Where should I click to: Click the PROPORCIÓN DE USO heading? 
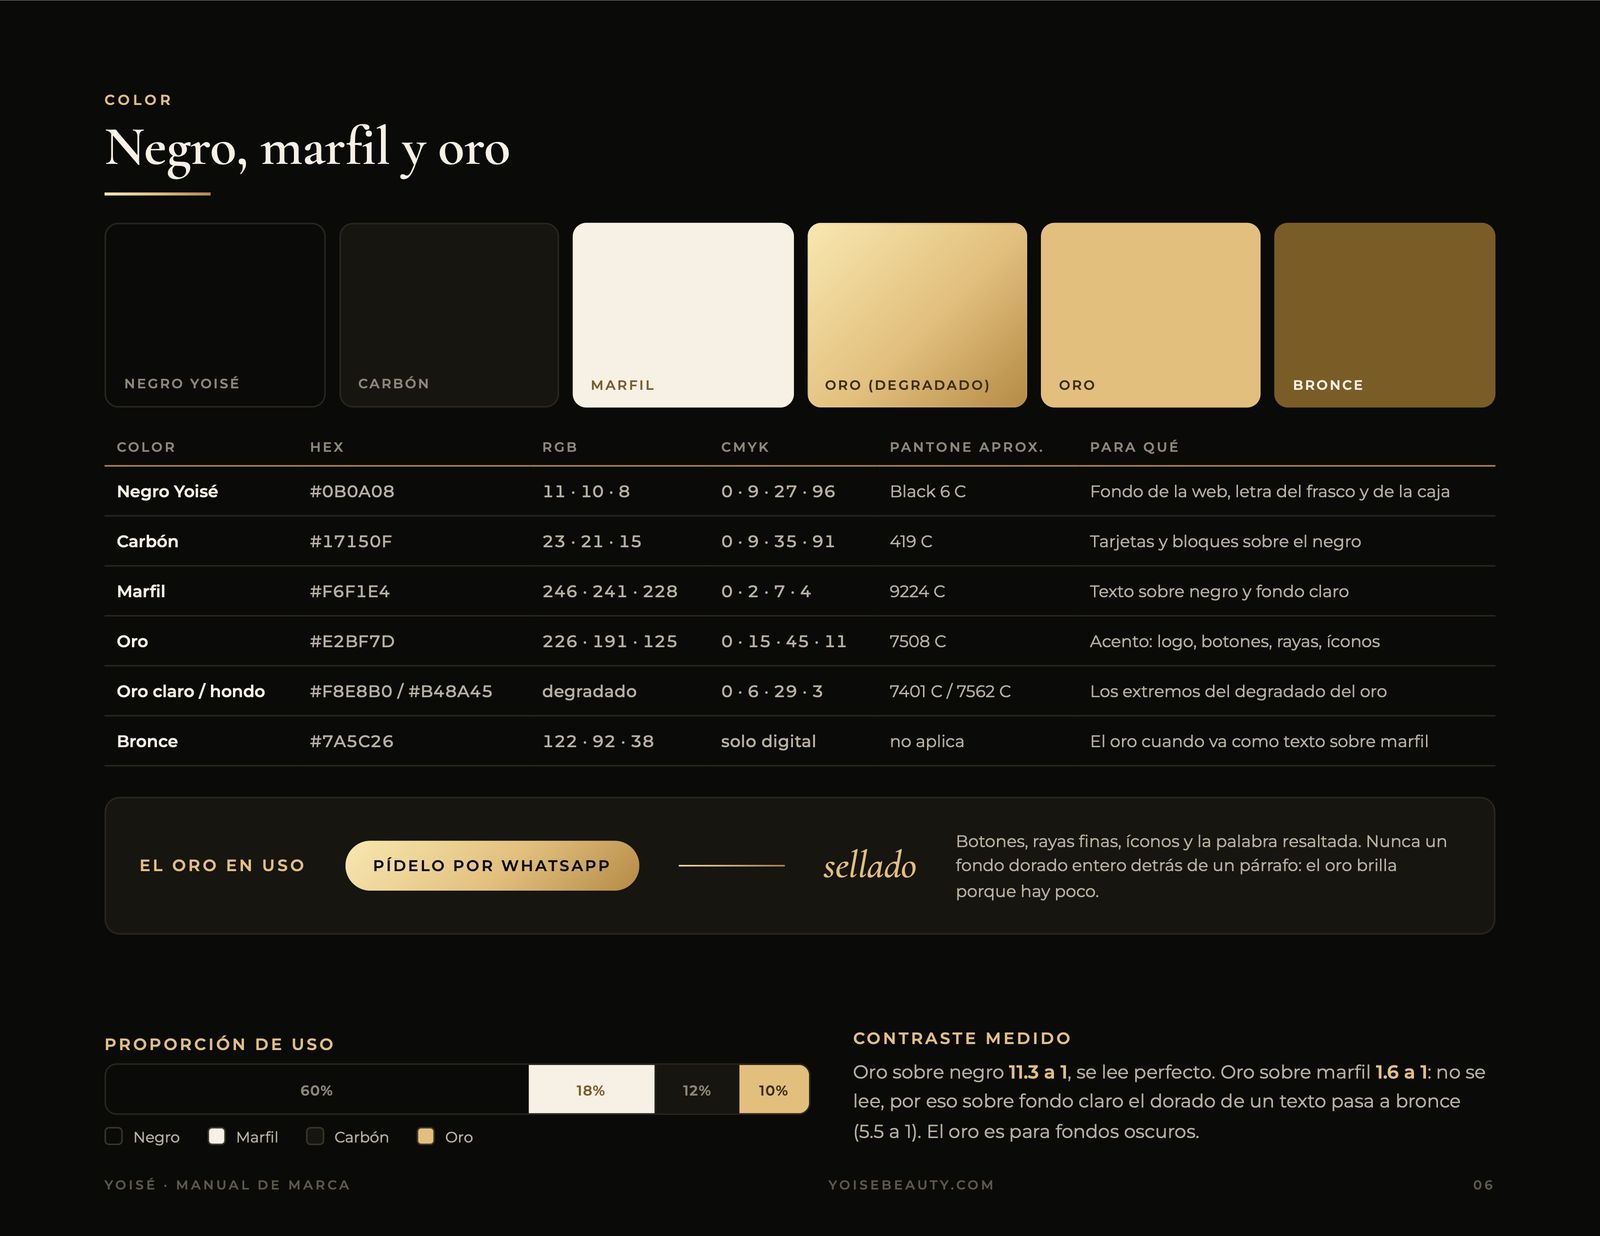tap(219, 1044)
